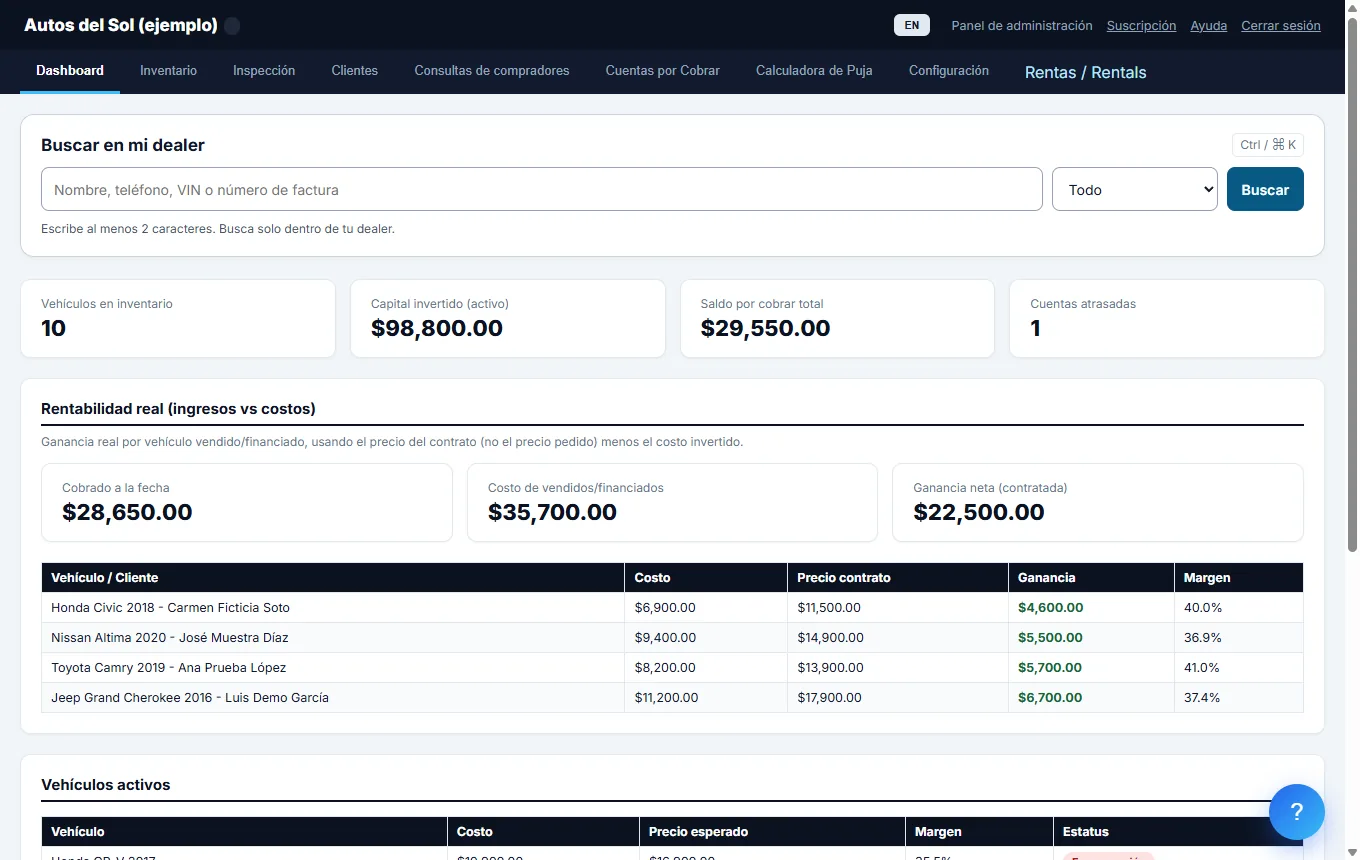Click the dark round badge beside Autos del Sol
This screenshot has width=1360, height=860.
pos(232,26)
